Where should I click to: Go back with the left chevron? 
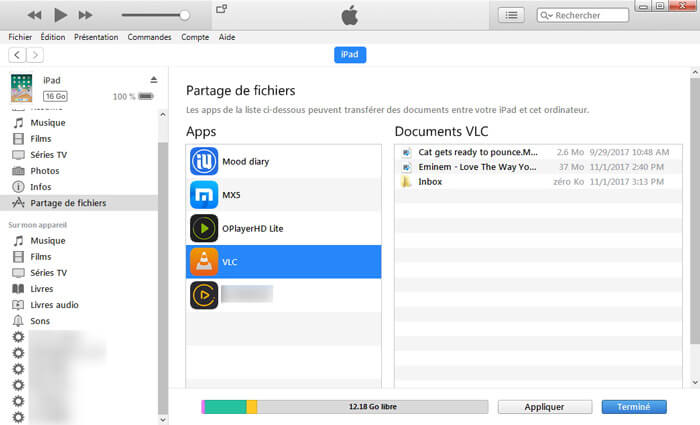pos(17,55)
